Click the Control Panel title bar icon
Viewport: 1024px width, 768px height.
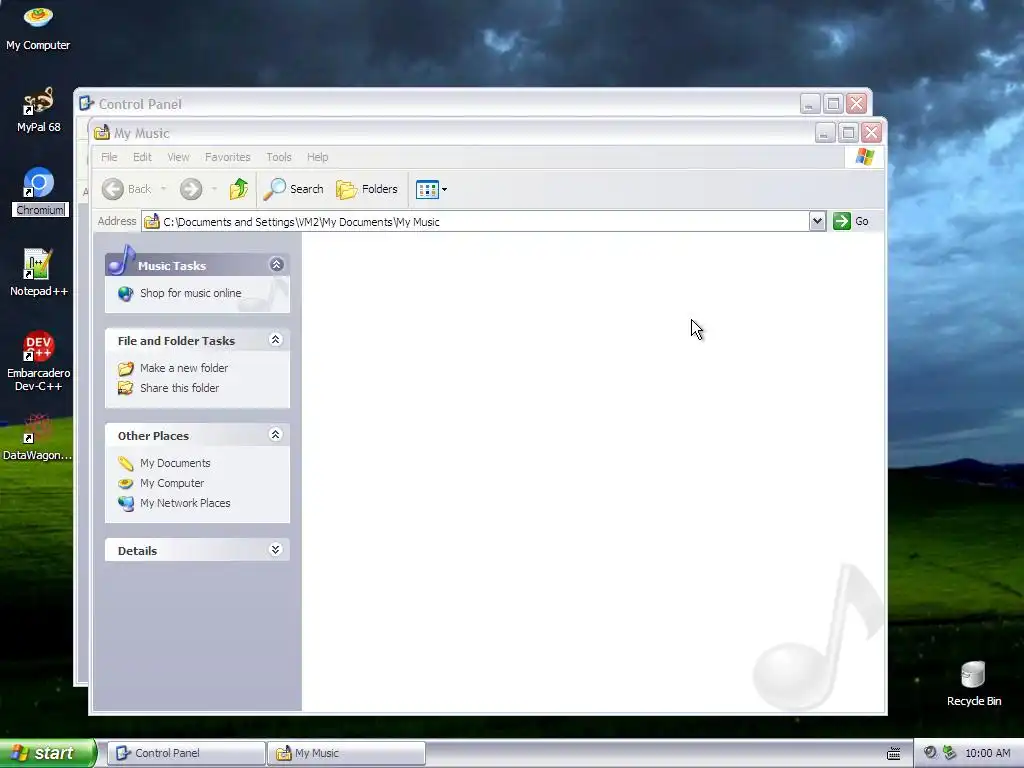(86, 104)
